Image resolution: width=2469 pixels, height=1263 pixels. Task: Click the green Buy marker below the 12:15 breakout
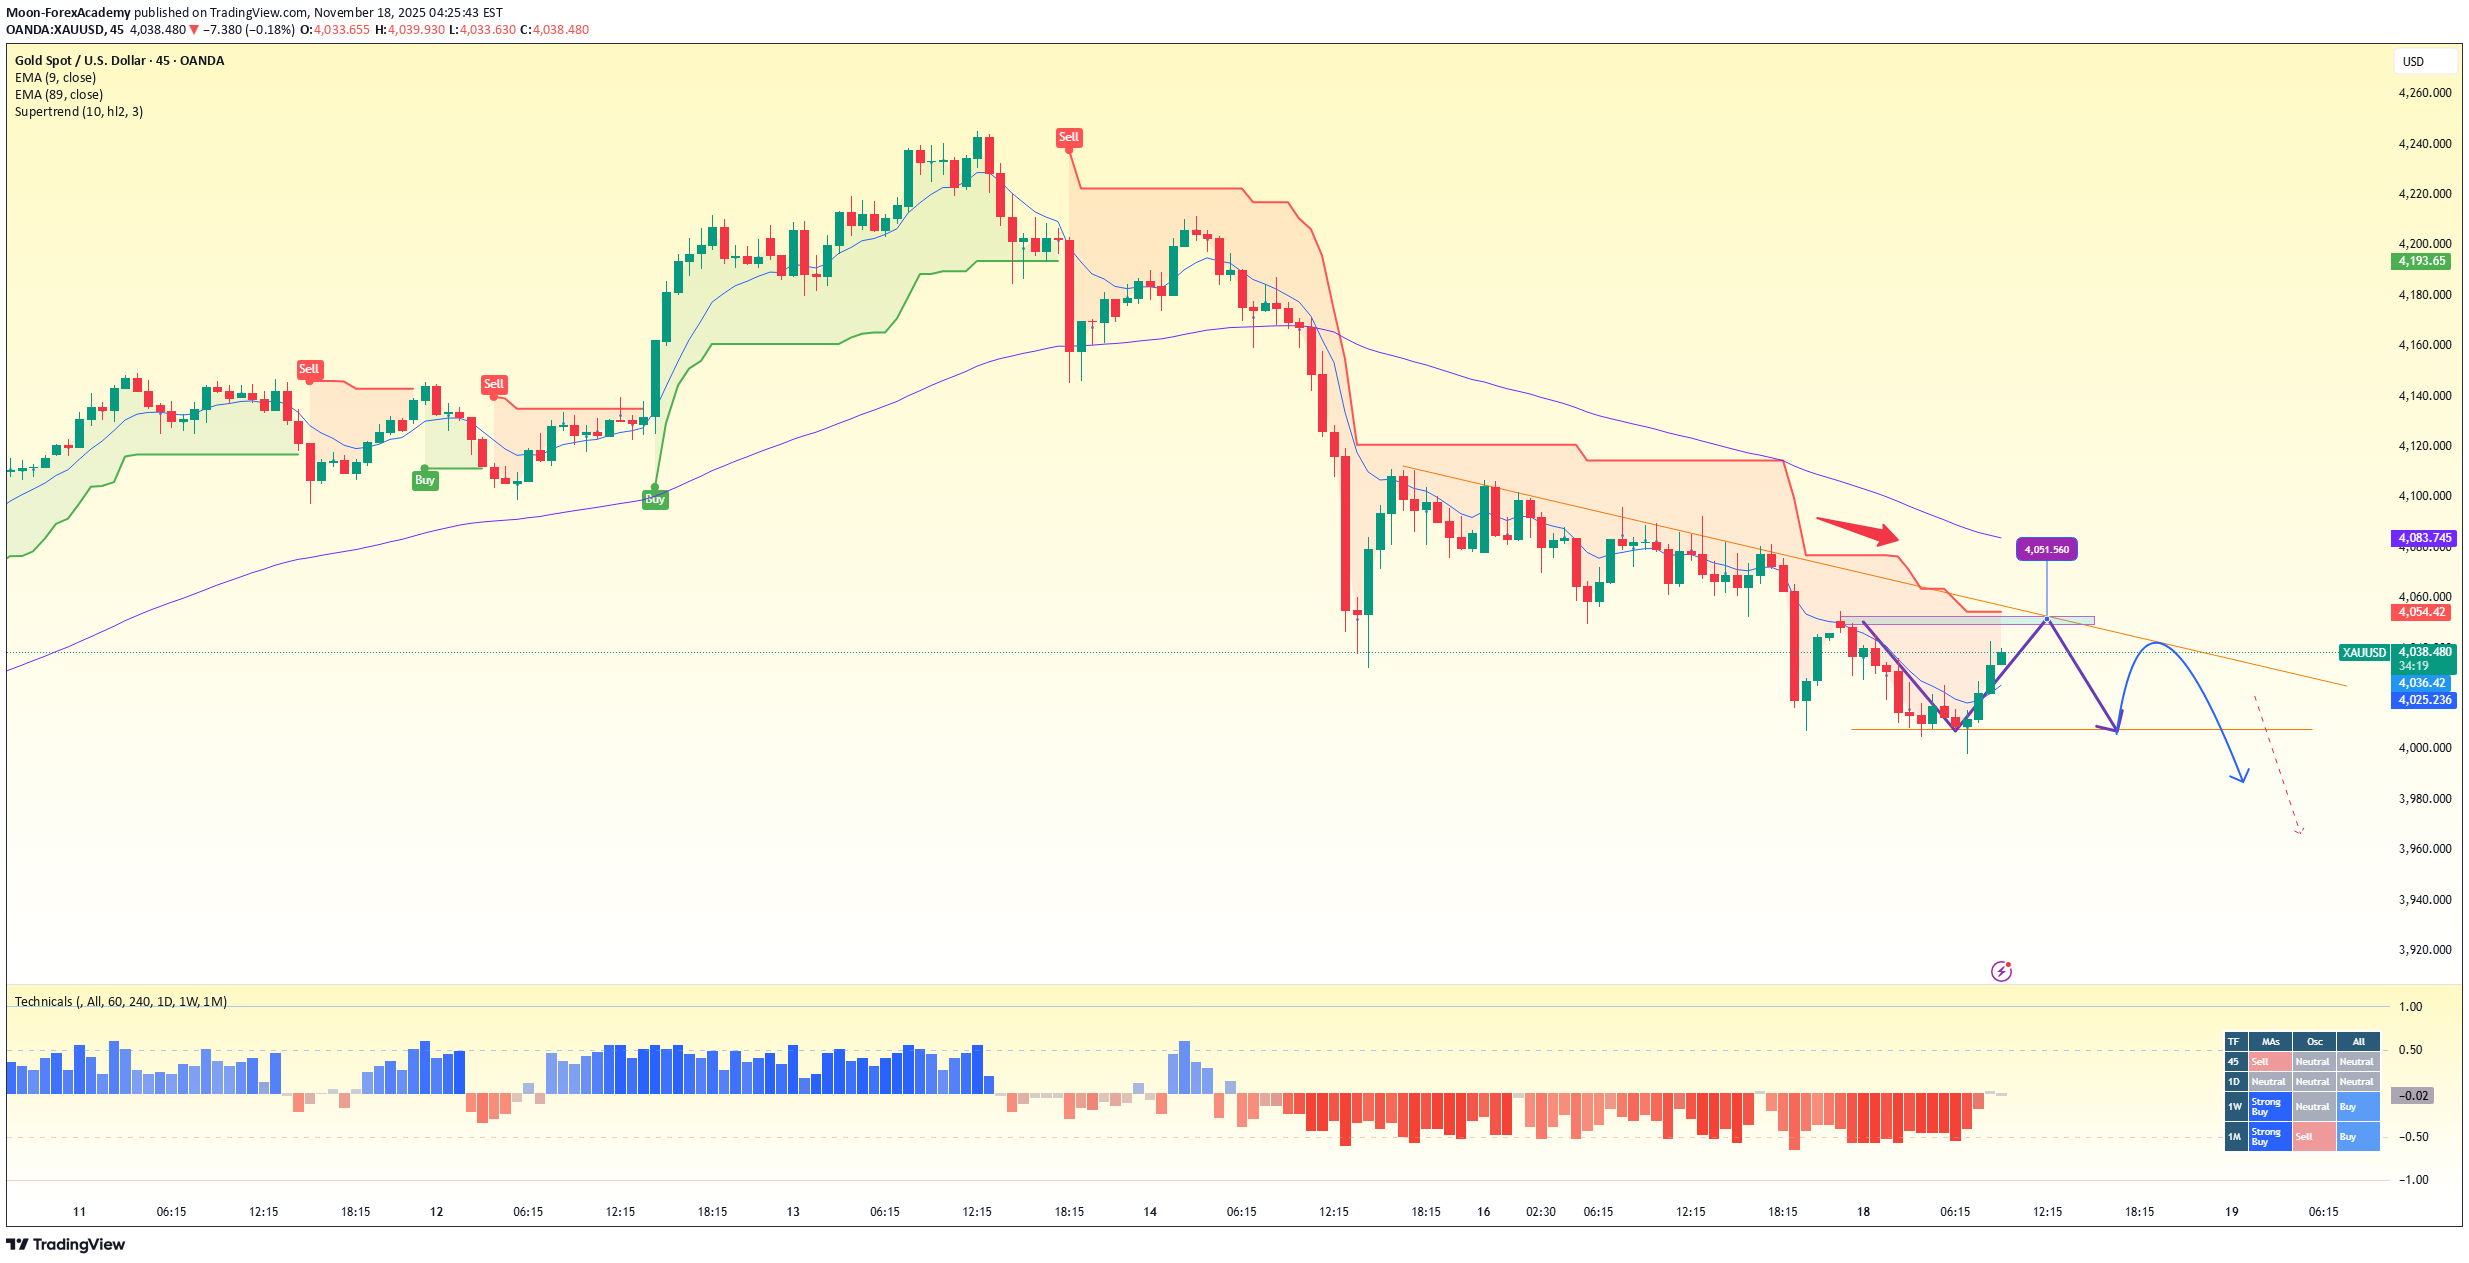654,498
